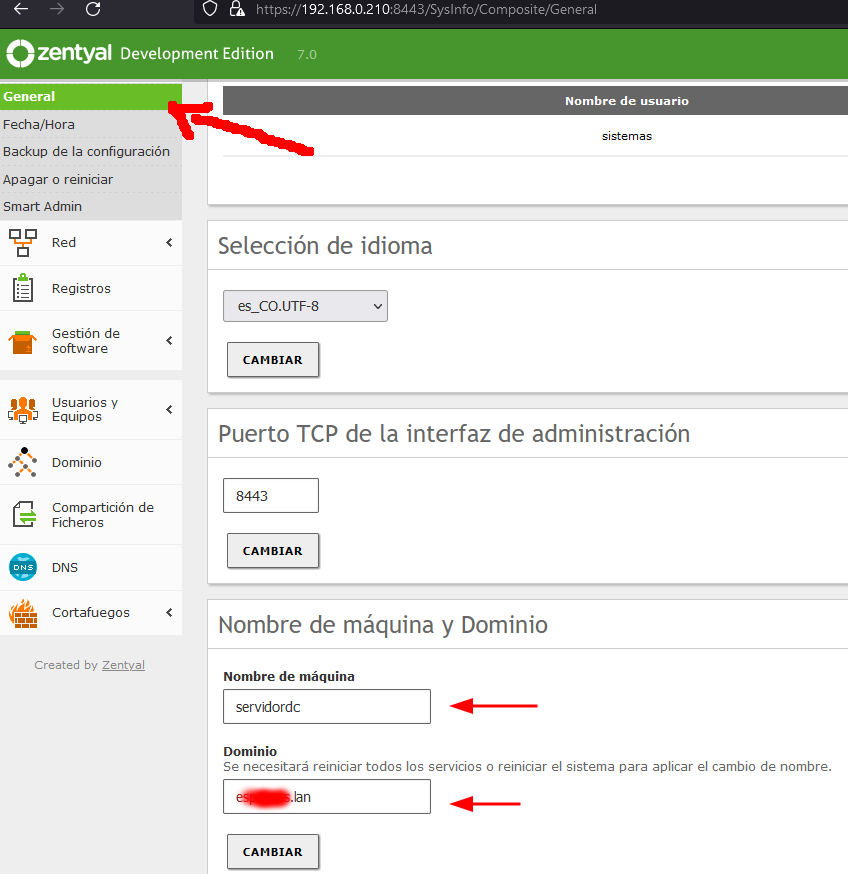This screenshot has height=874, width=848.
Task: Expand the Red menu chevron
Action: pyautogui.click(x=169, y=242)
